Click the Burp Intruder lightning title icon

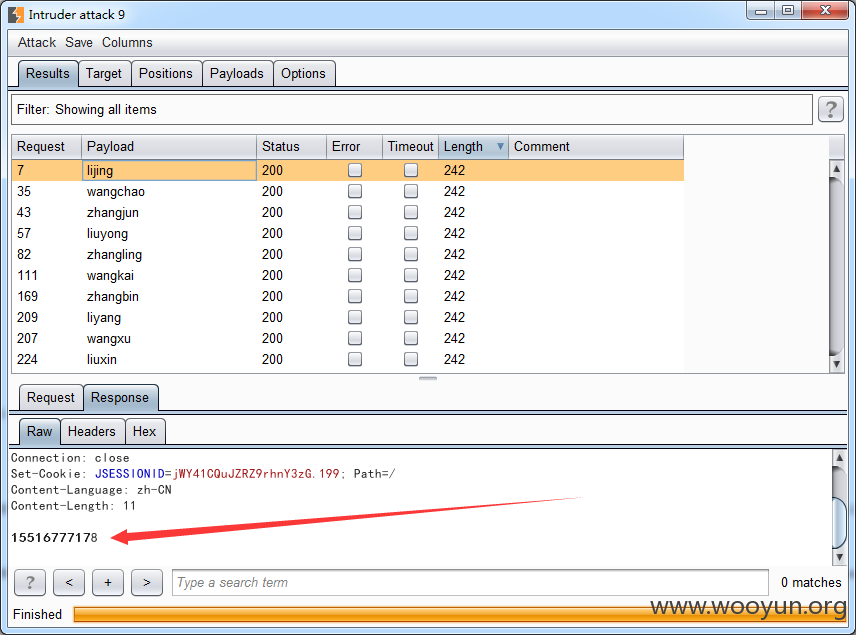[x=16, y=15]
